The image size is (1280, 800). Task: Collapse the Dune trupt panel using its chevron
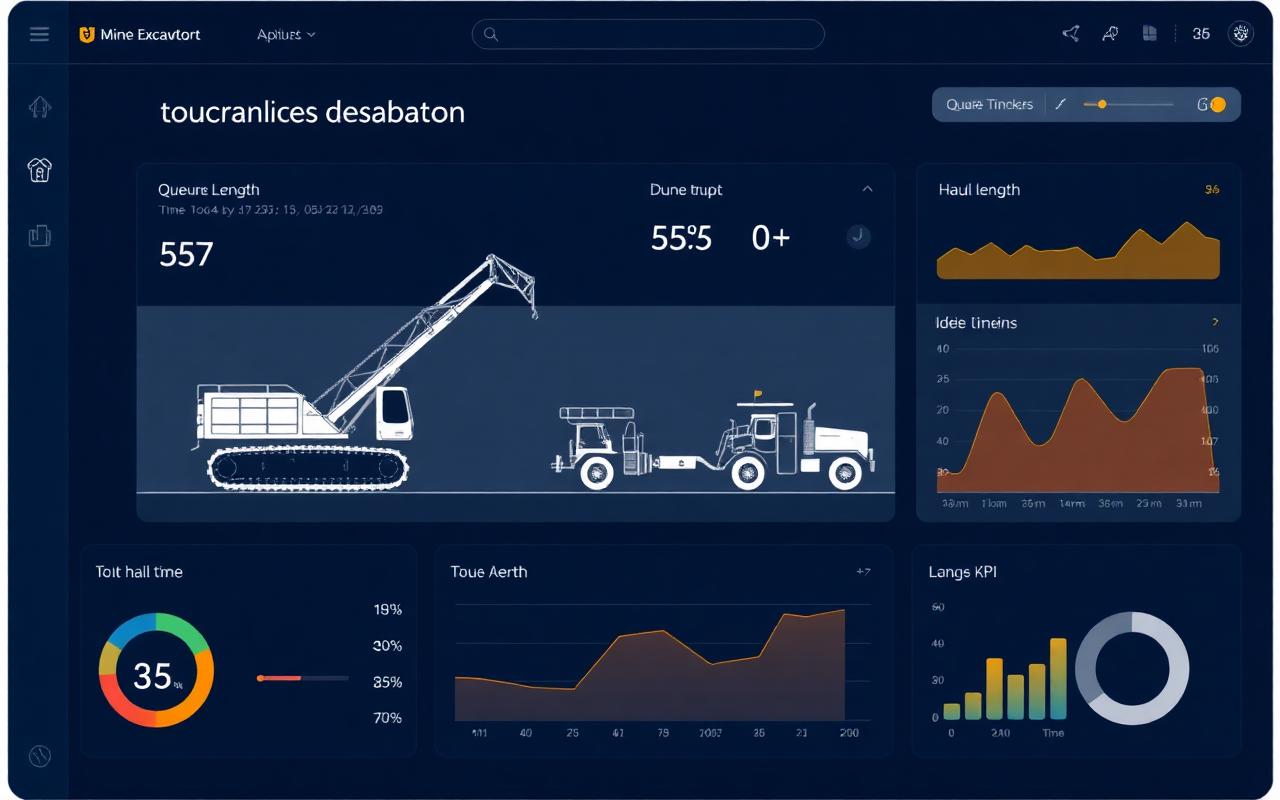click(867, 189)
